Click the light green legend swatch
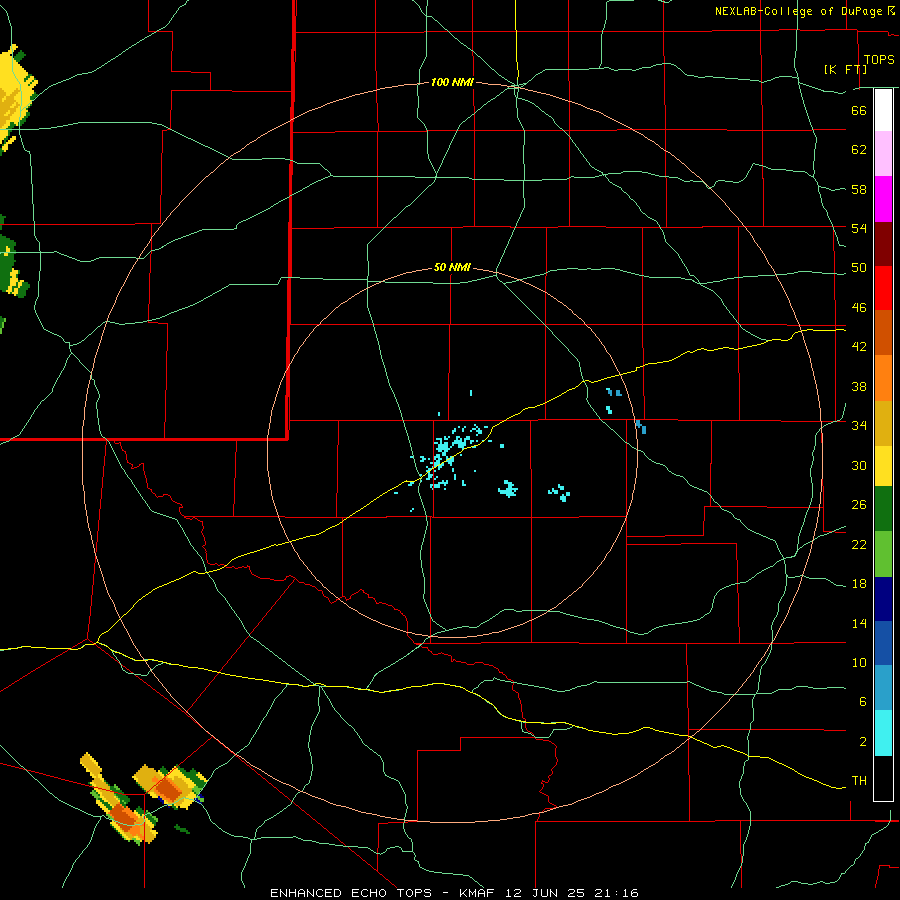Image resolution: width=900 pixels, height=900 pixels. (x=883, y=554)
